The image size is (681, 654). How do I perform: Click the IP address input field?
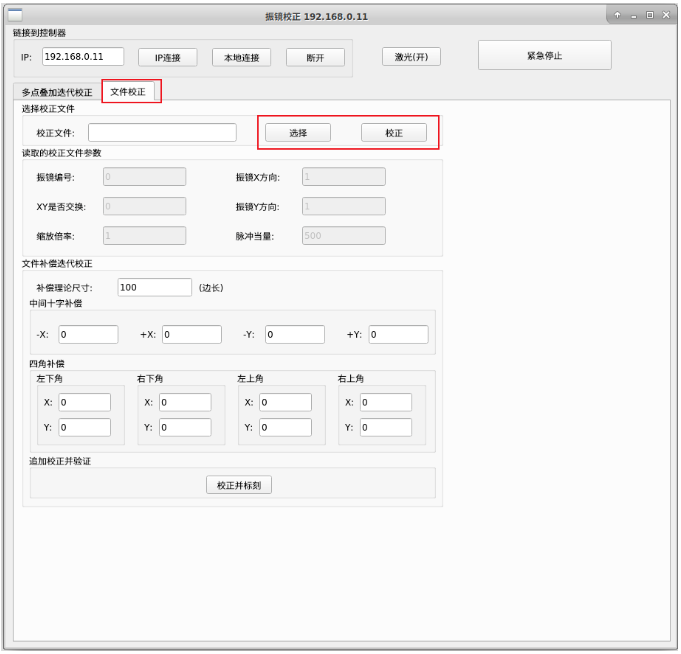(x=83, y=57)
